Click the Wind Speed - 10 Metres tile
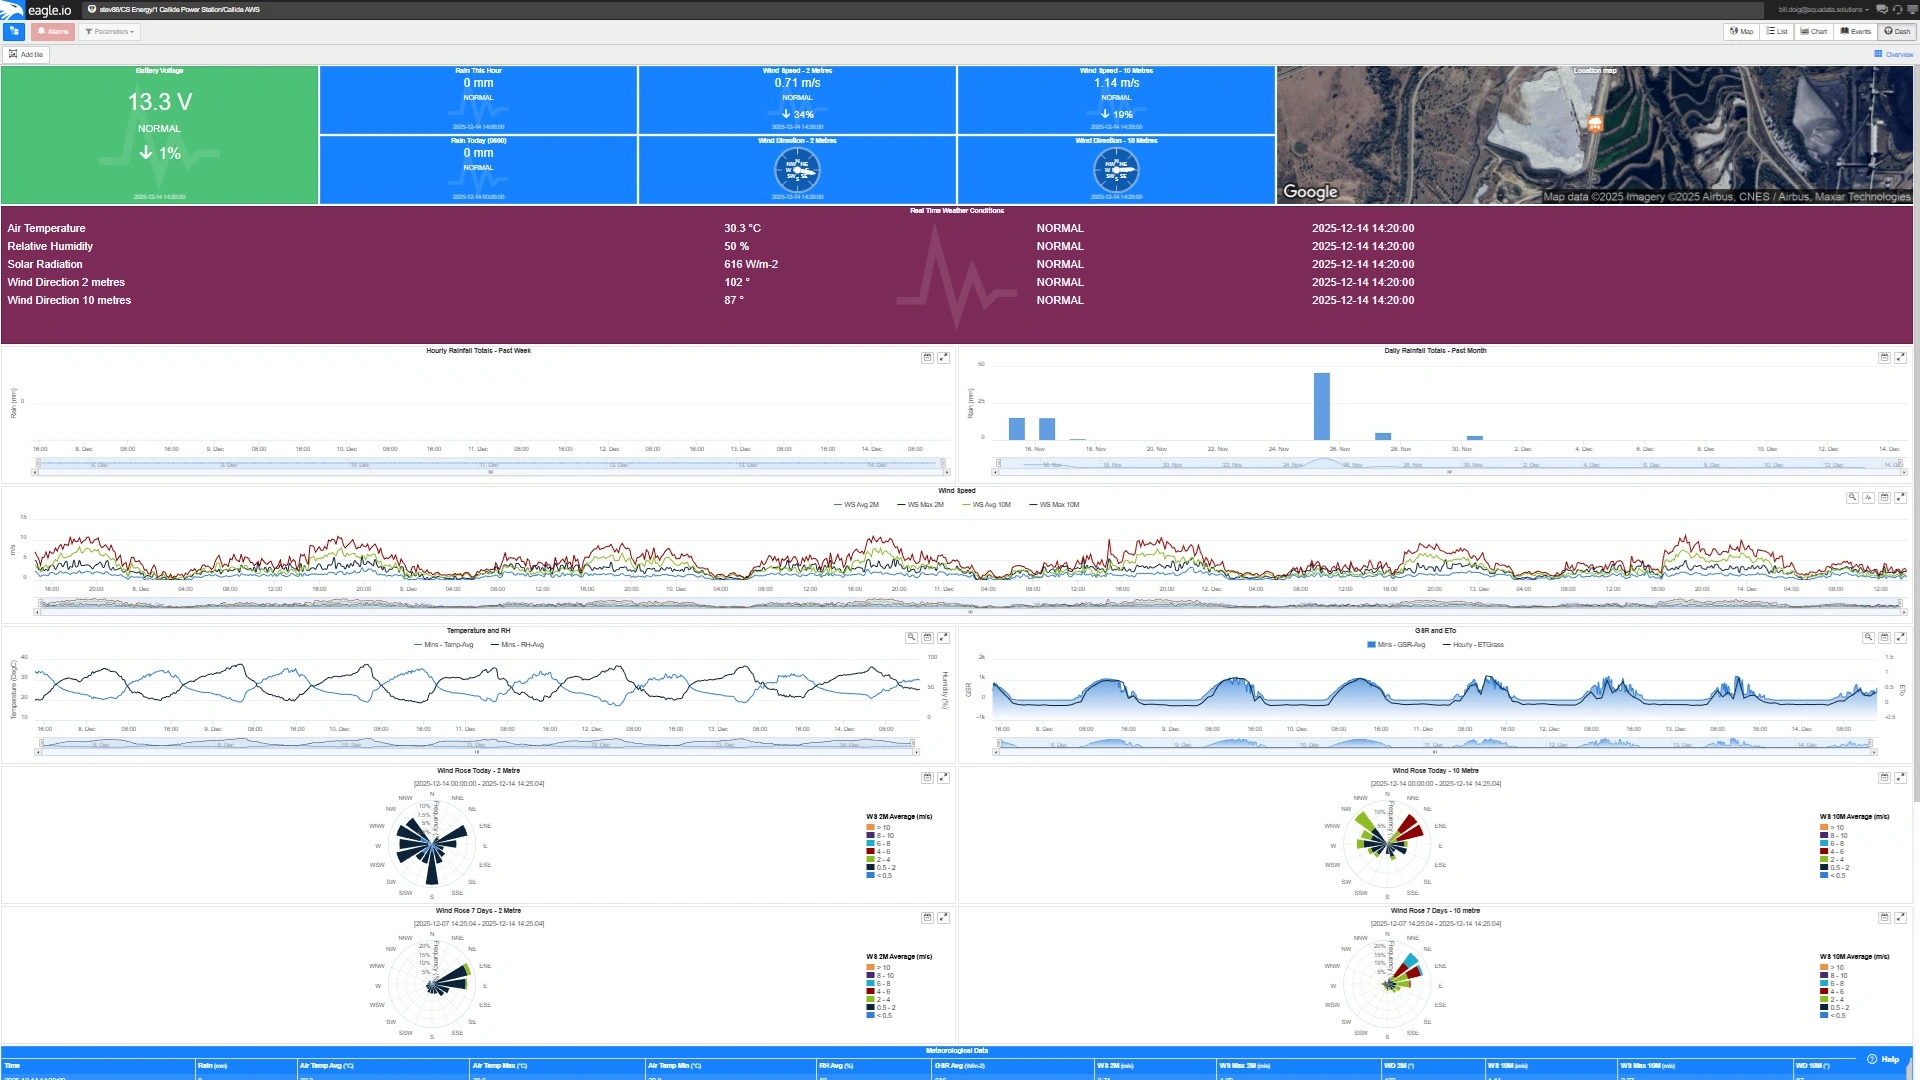 (1116, 100)
